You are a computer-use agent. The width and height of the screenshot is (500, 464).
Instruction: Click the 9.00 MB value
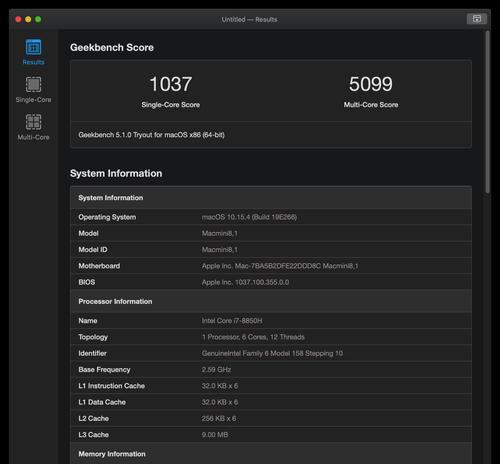(215, 435)
